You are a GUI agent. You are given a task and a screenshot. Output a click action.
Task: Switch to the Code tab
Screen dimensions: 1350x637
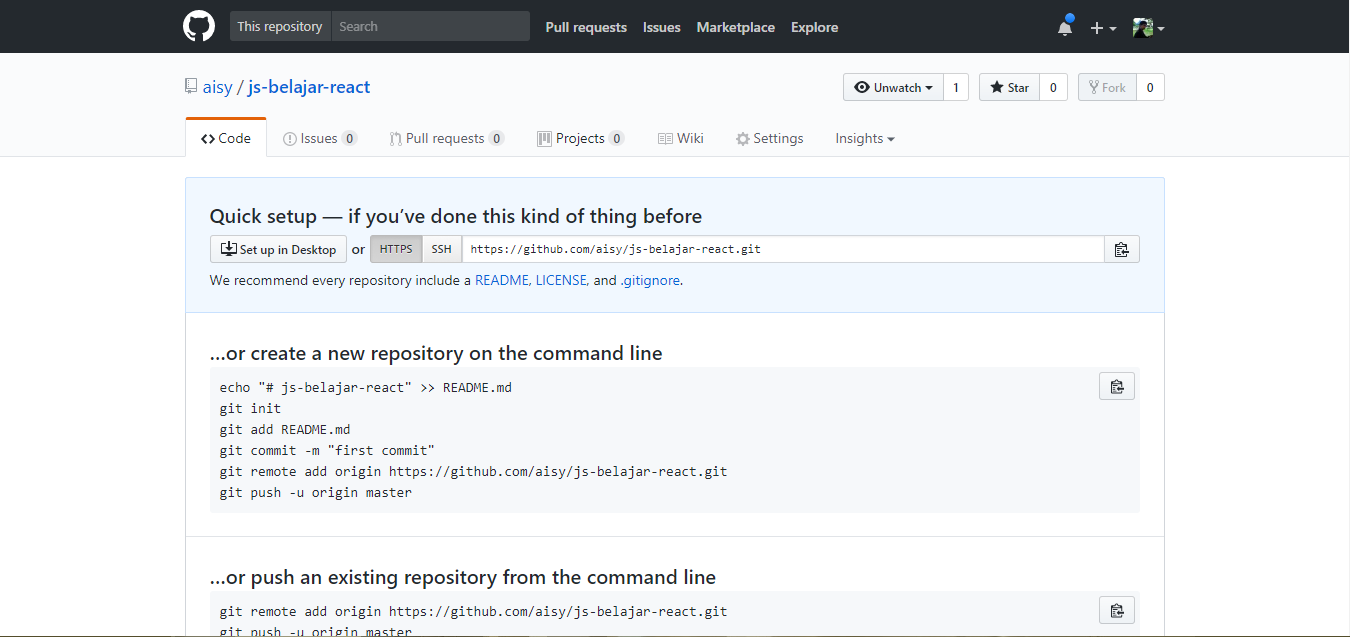[226, 138]
